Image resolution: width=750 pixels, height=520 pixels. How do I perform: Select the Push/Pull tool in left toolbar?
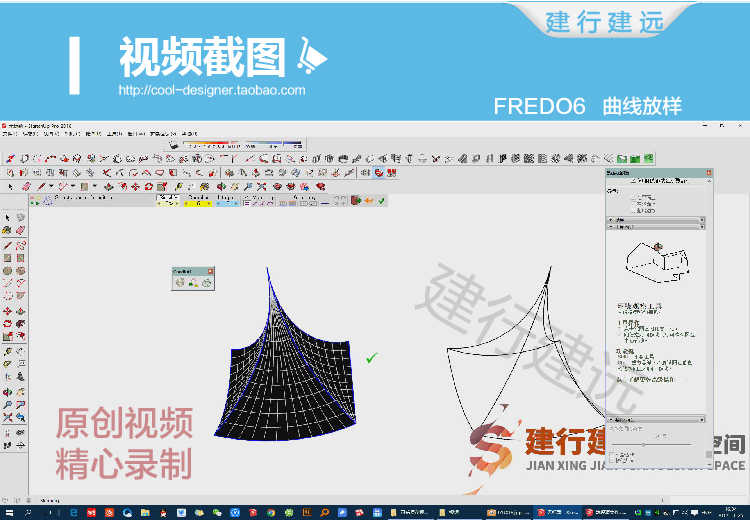tap(20, 311)
